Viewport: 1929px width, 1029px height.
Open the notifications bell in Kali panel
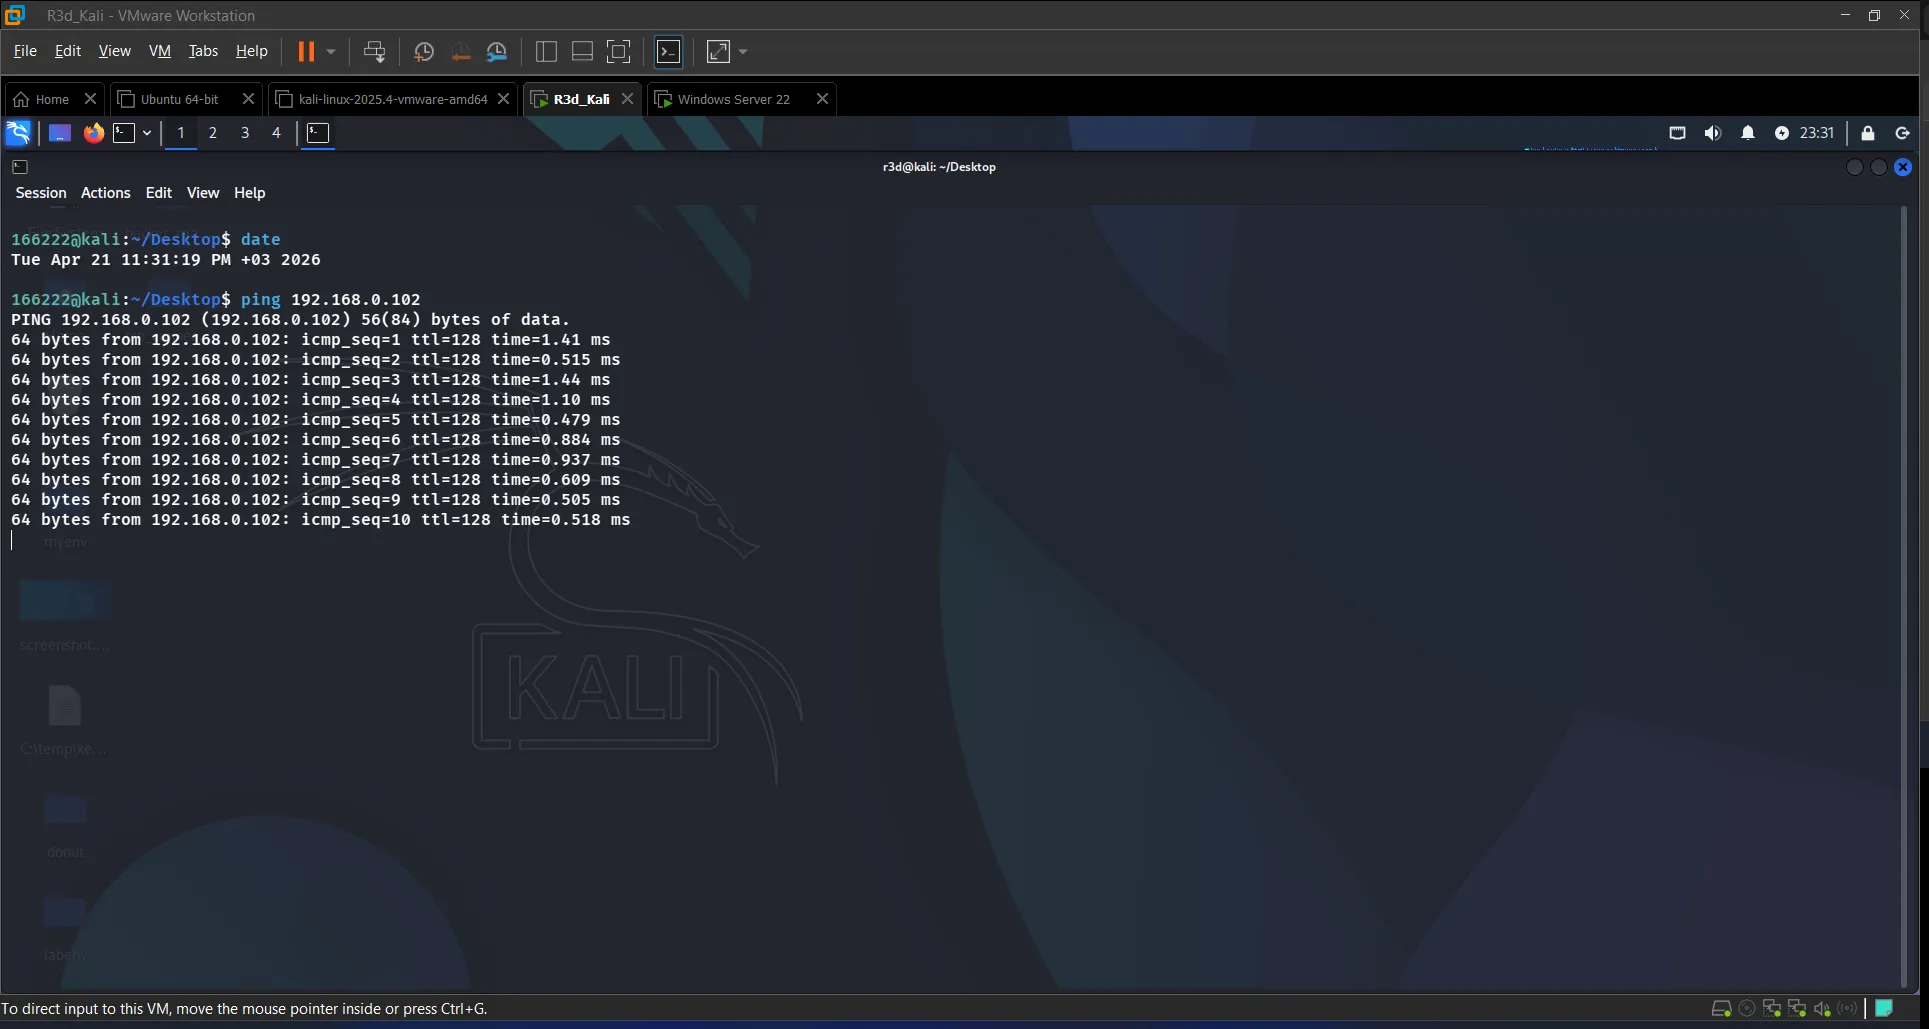pyautogui.click(x=1748, y=133)
